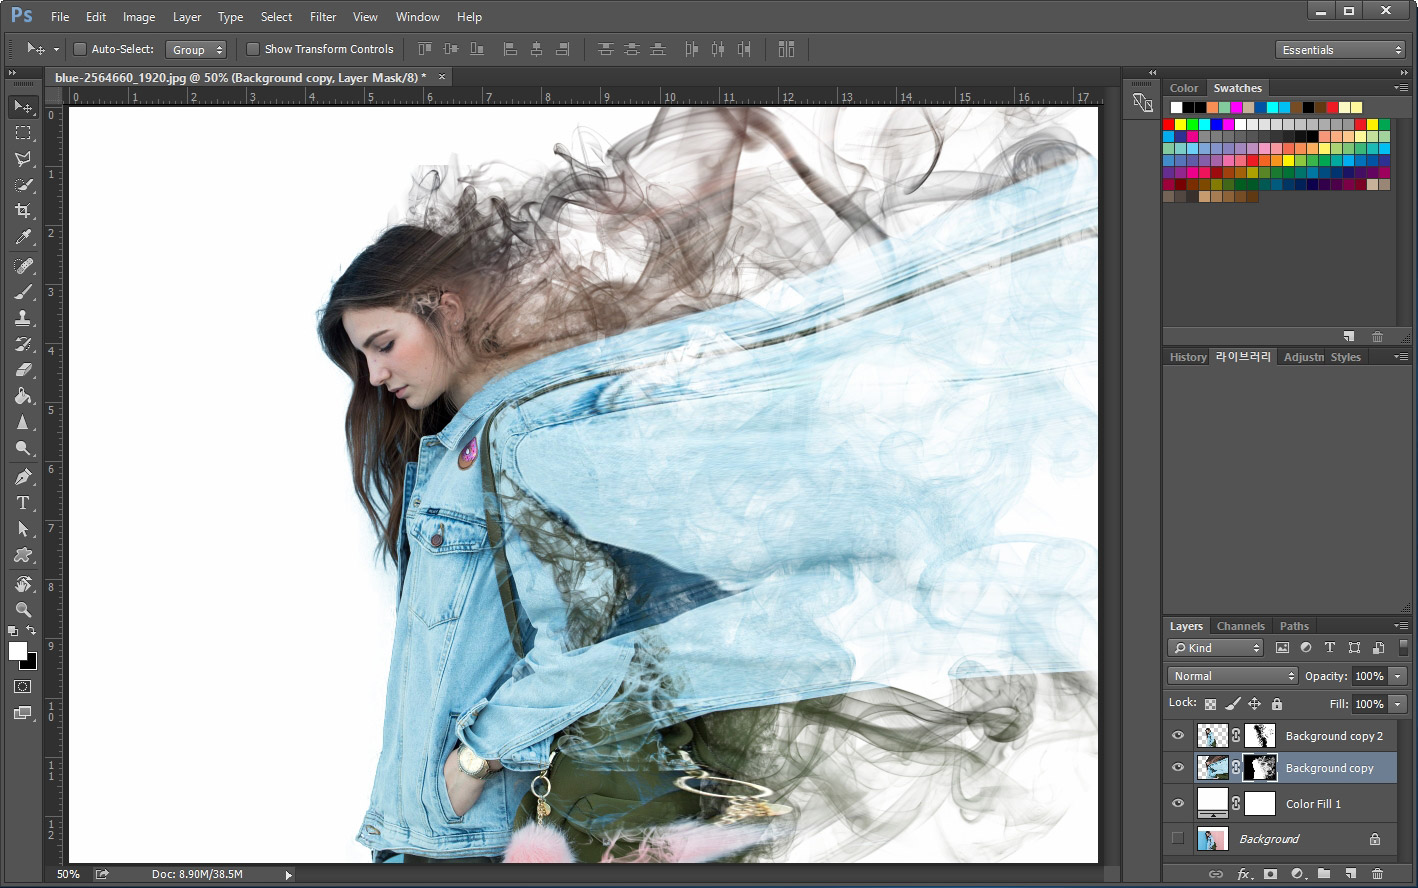Viewport: 1418px width, 888px height.
Task: Open the Layers panel options menu
Action: [1402, 626]
